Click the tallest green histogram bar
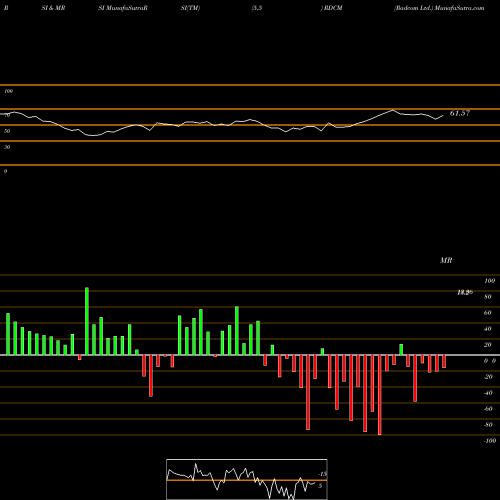The width and height of the screenshot is (500, 500). tap(87, 321)
